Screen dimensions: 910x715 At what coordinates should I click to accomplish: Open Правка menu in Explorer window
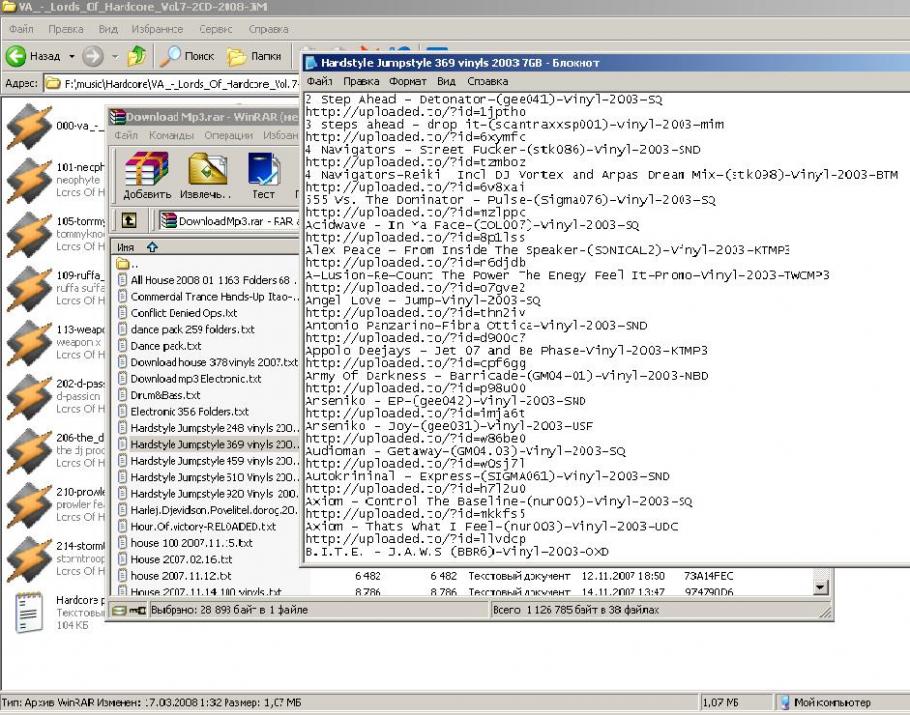point(66,29)
